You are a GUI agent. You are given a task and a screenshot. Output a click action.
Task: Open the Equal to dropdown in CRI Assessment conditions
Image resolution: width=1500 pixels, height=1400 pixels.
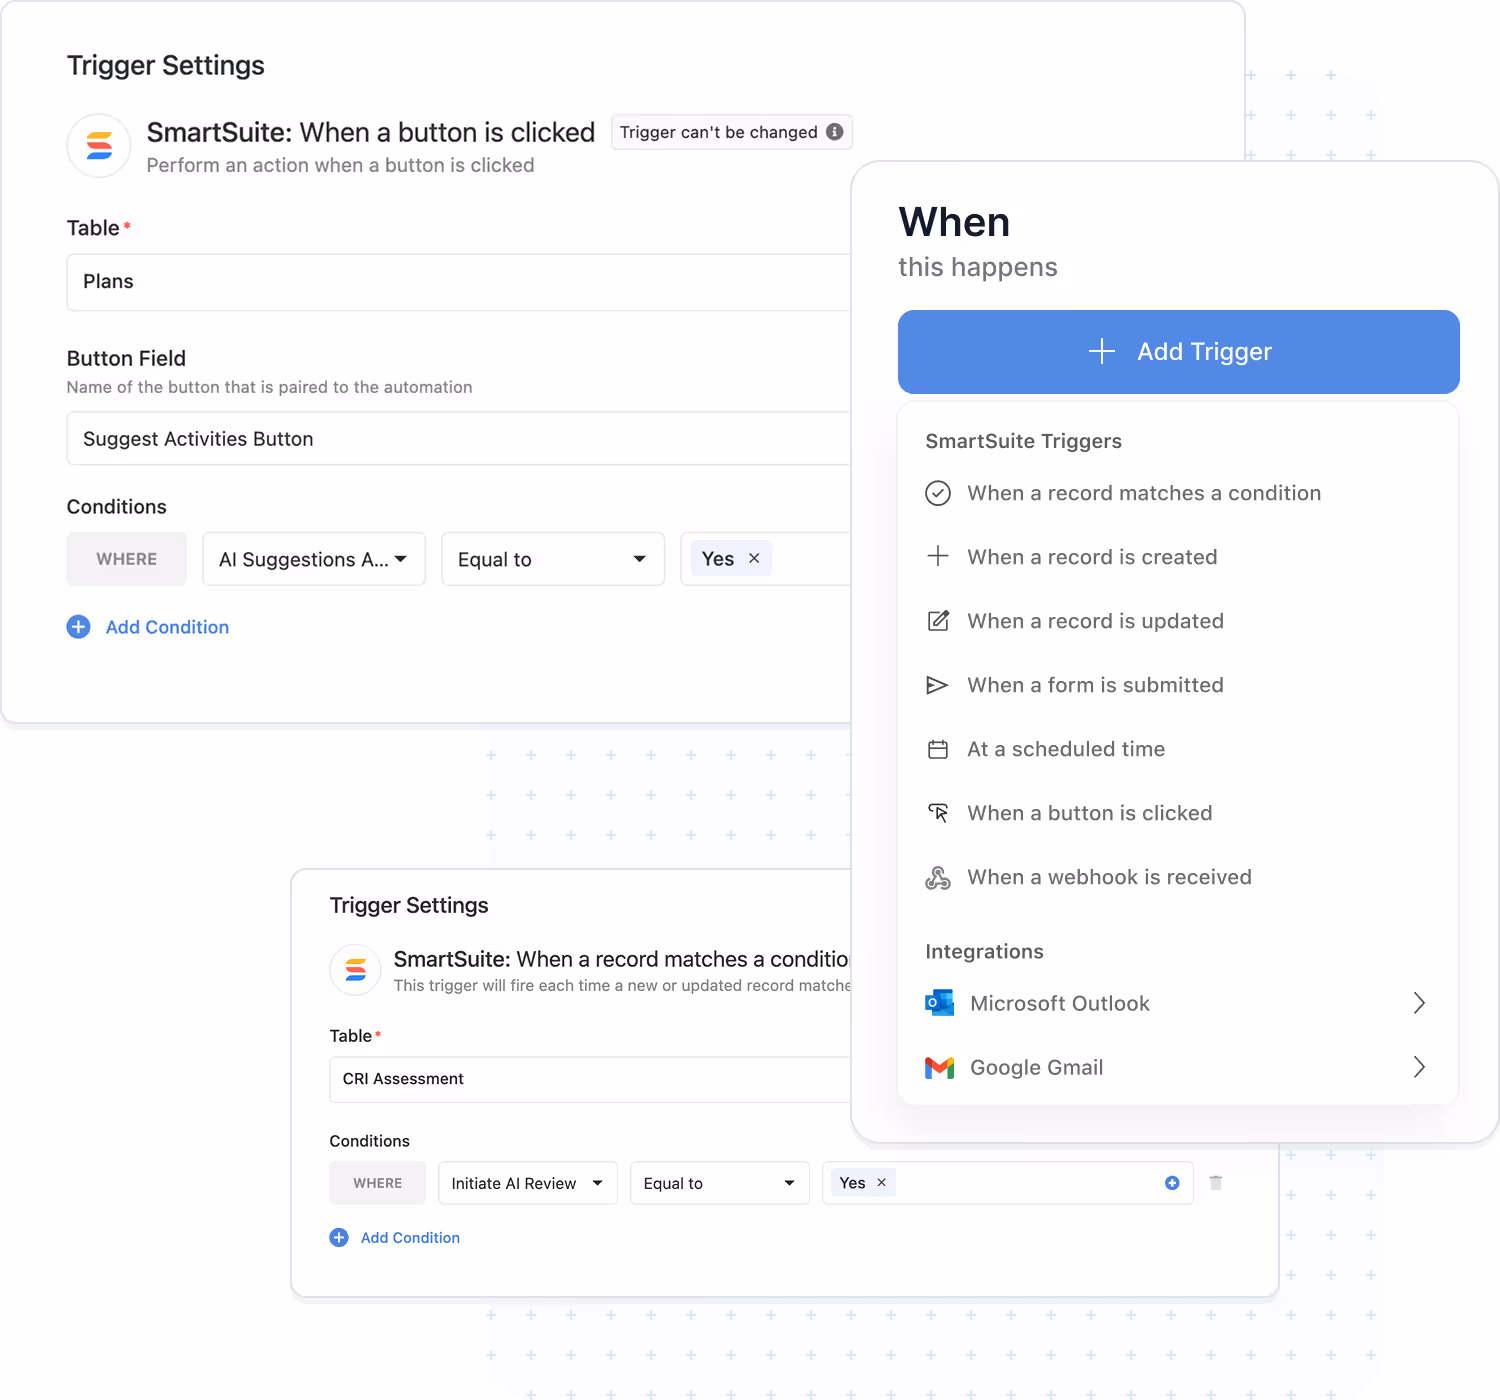pyautogui.click(x=720, y=1183)
